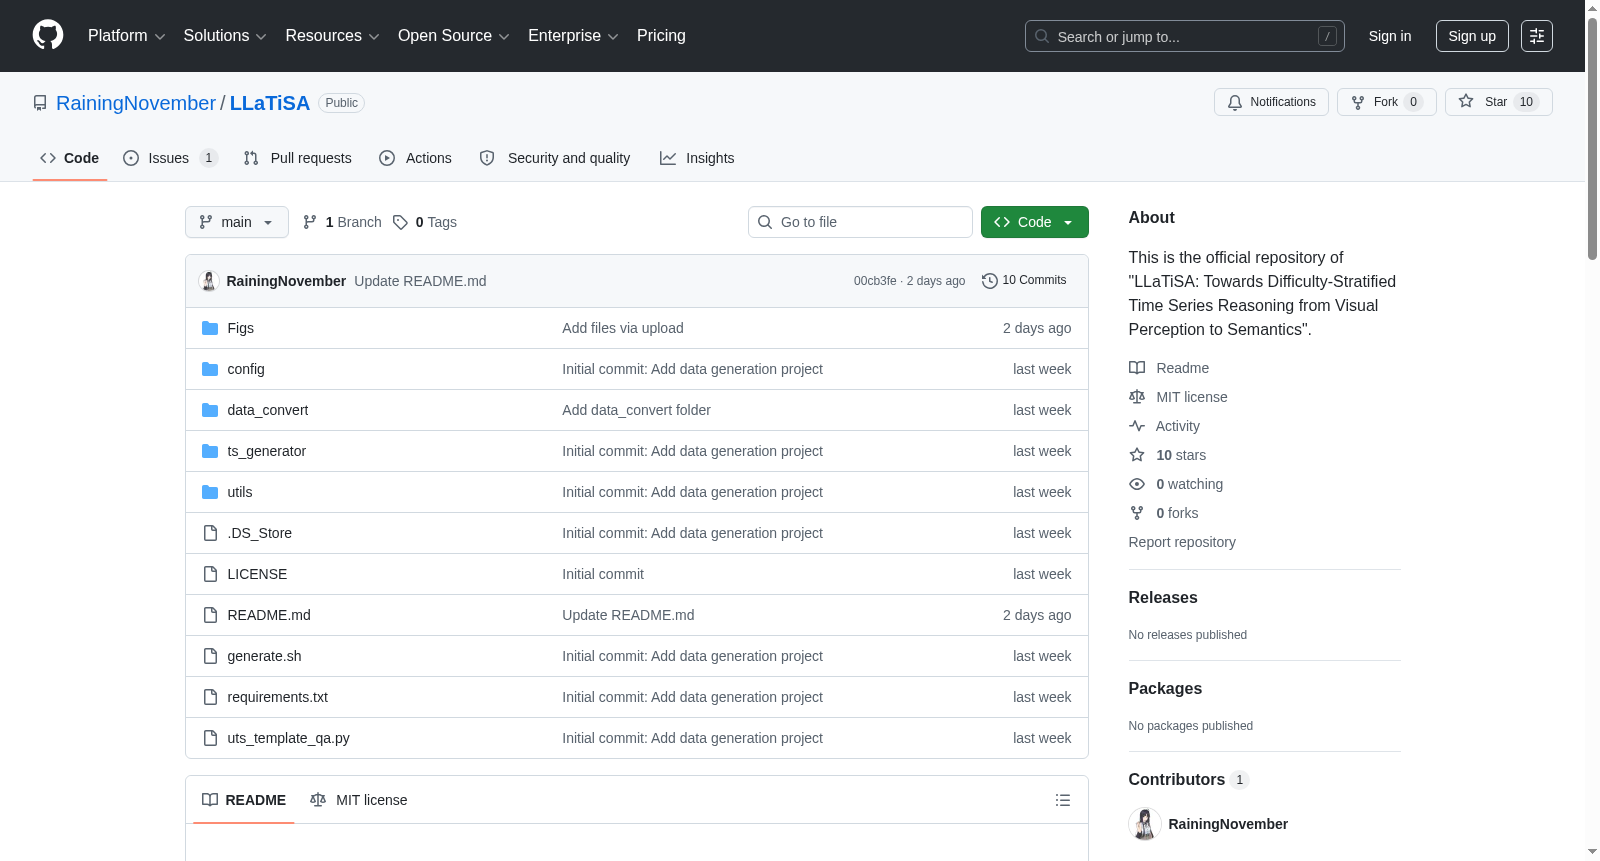Screen dimensions: 1600x861
Task: Open the RainingNovember owner profile link
Action: pos(136,103)
